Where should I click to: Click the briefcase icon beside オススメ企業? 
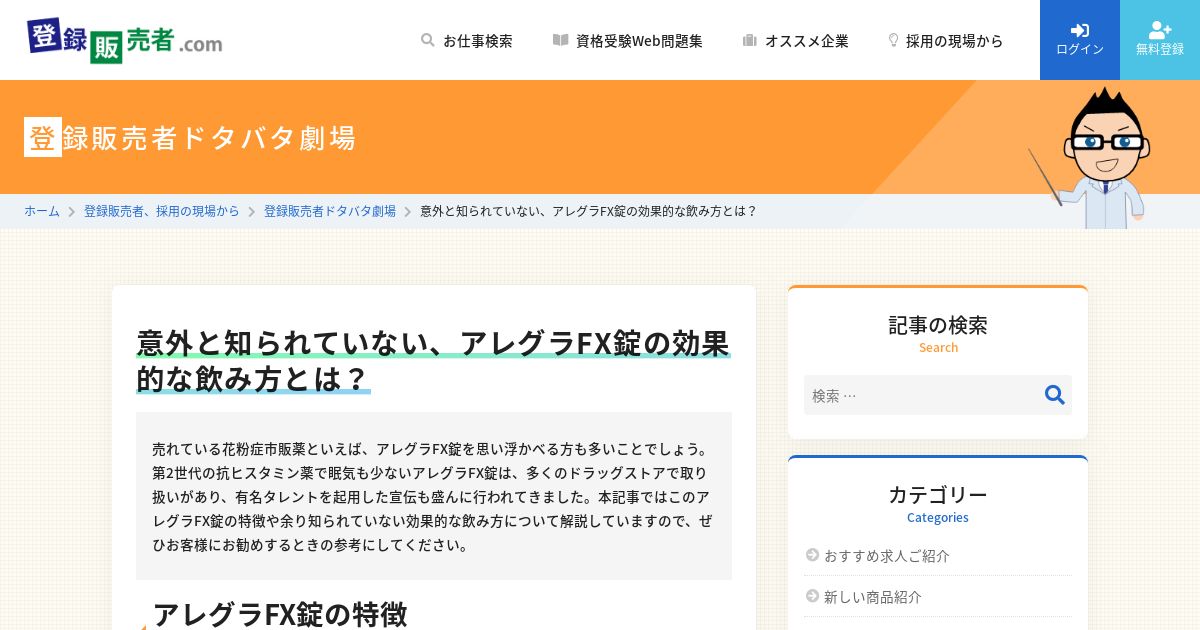pos(750,40)
